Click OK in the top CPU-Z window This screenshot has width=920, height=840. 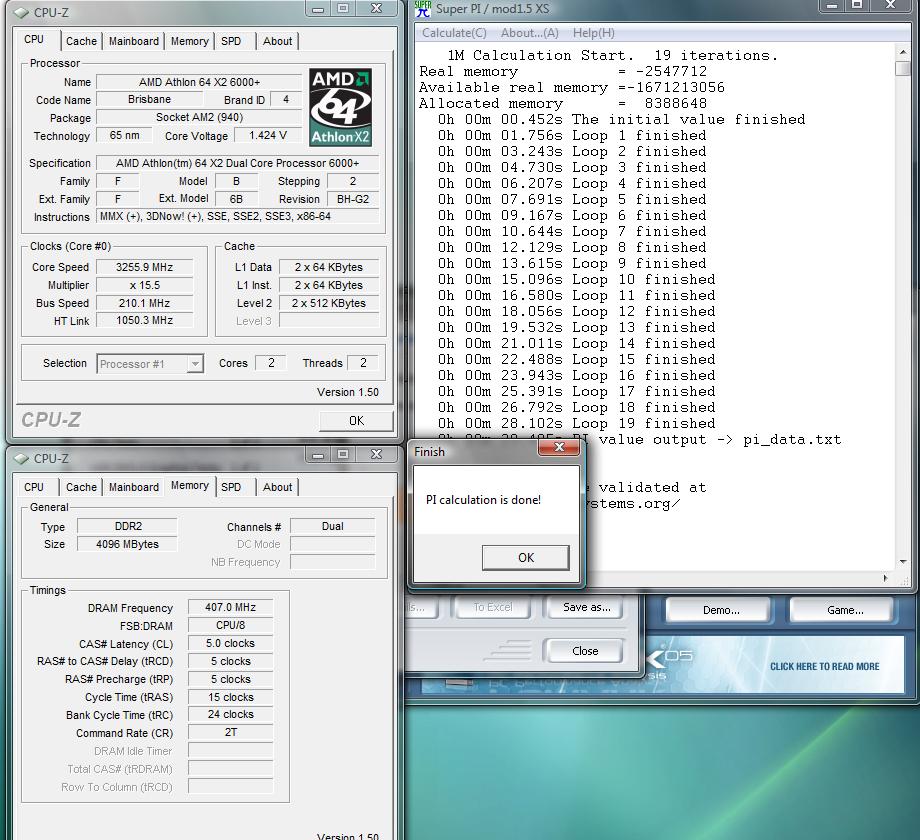pyautogui.click(x=356, y=421)
